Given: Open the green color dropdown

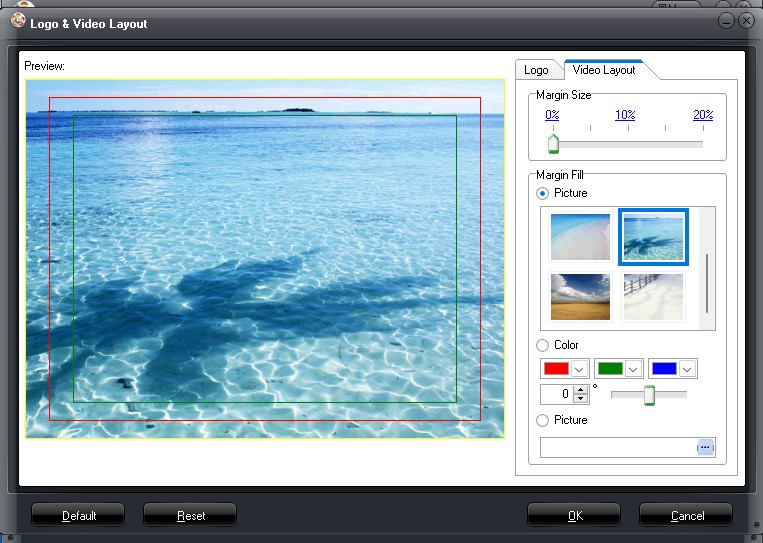Looking at the screenshot, I should click(x=633, y=369).
